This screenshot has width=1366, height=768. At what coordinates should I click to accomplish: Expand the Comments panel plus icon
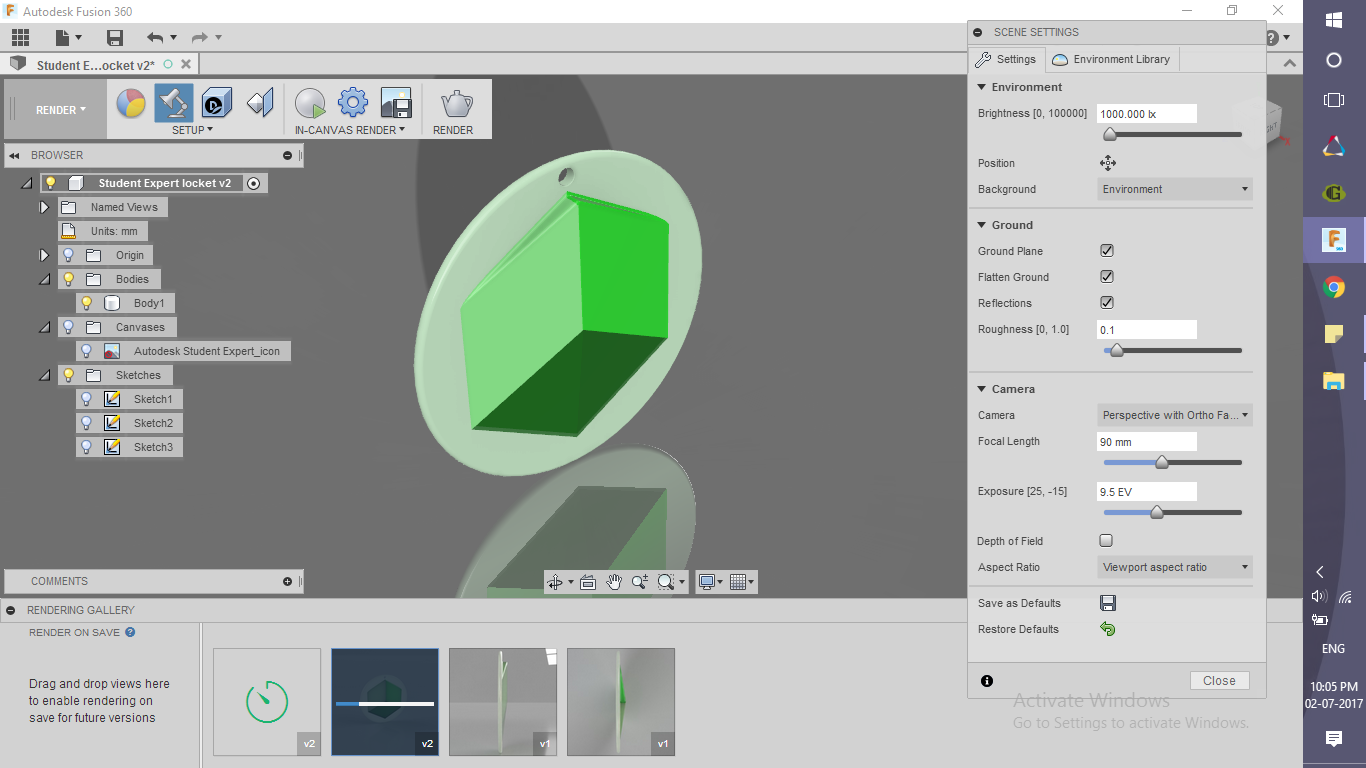click(288, 581)
